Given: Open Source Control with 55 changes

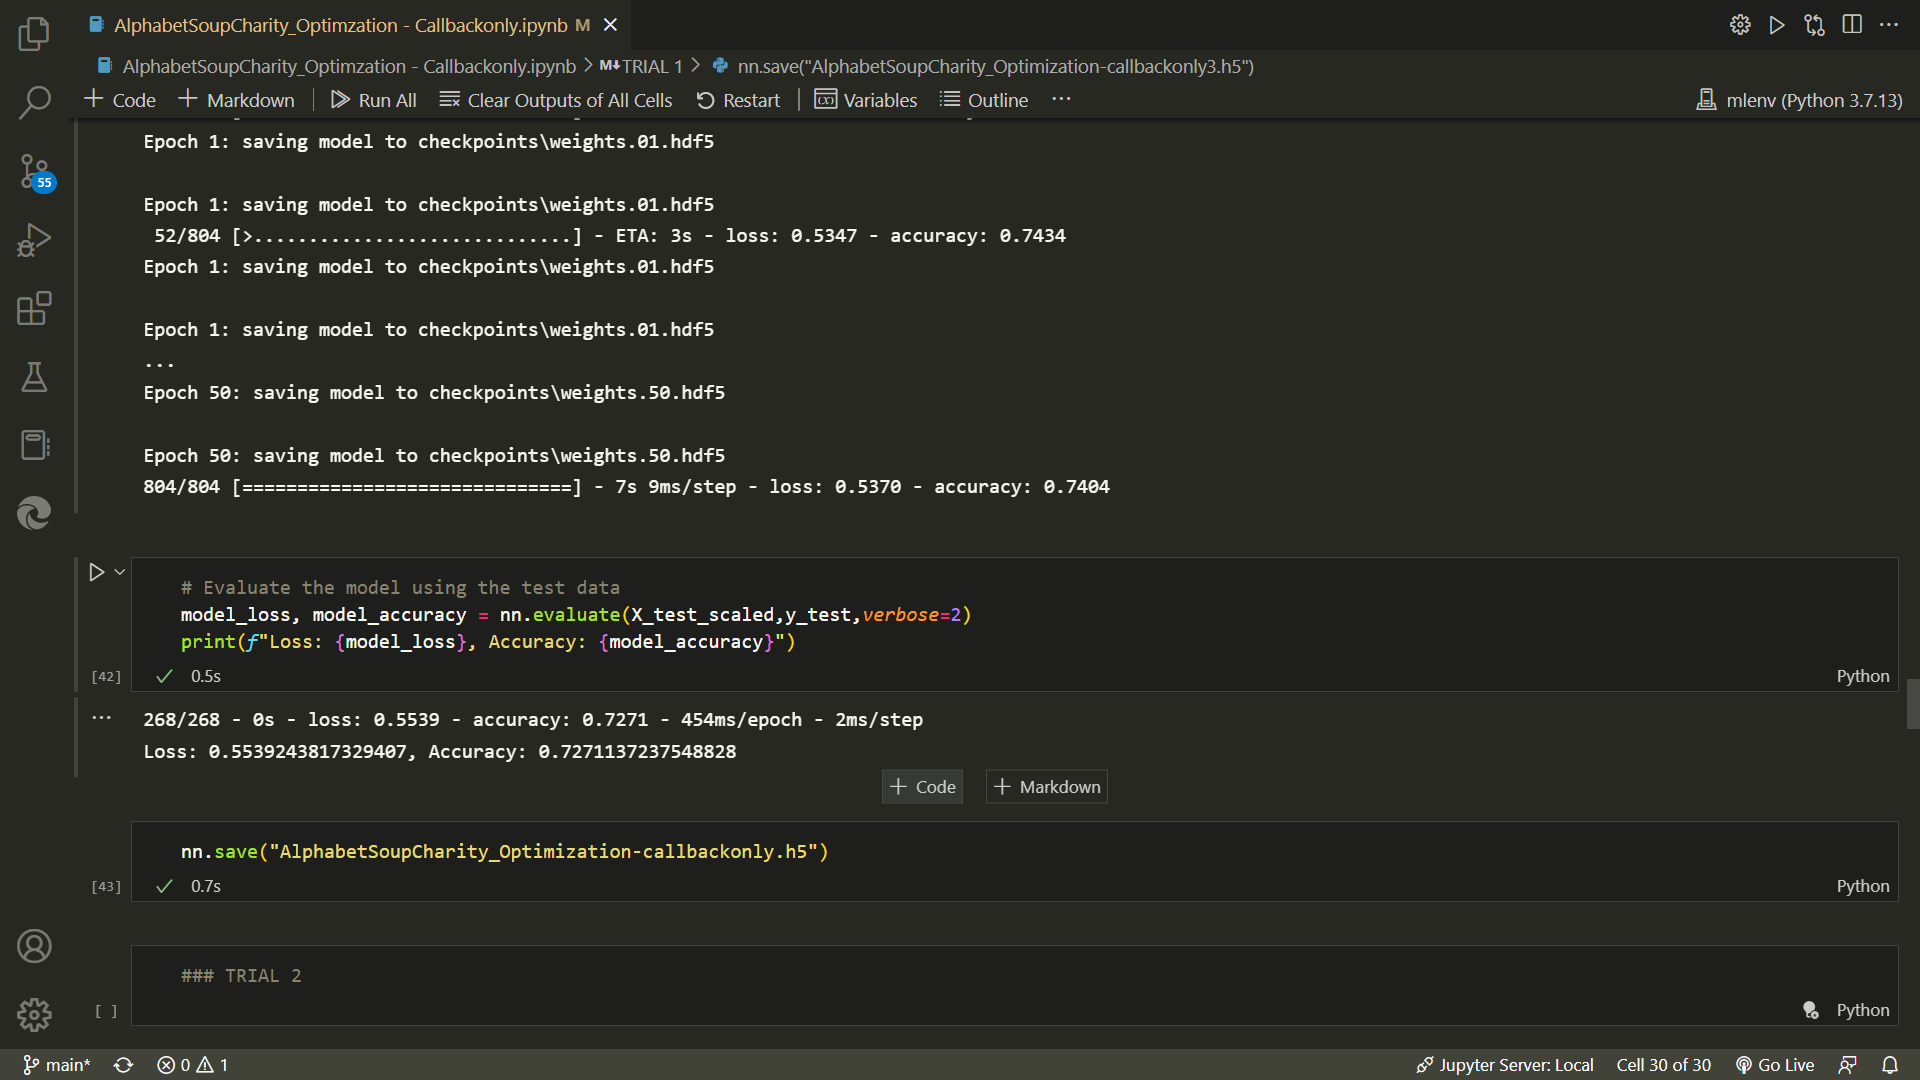Looking at the screenshot, I should pos(34,172).
